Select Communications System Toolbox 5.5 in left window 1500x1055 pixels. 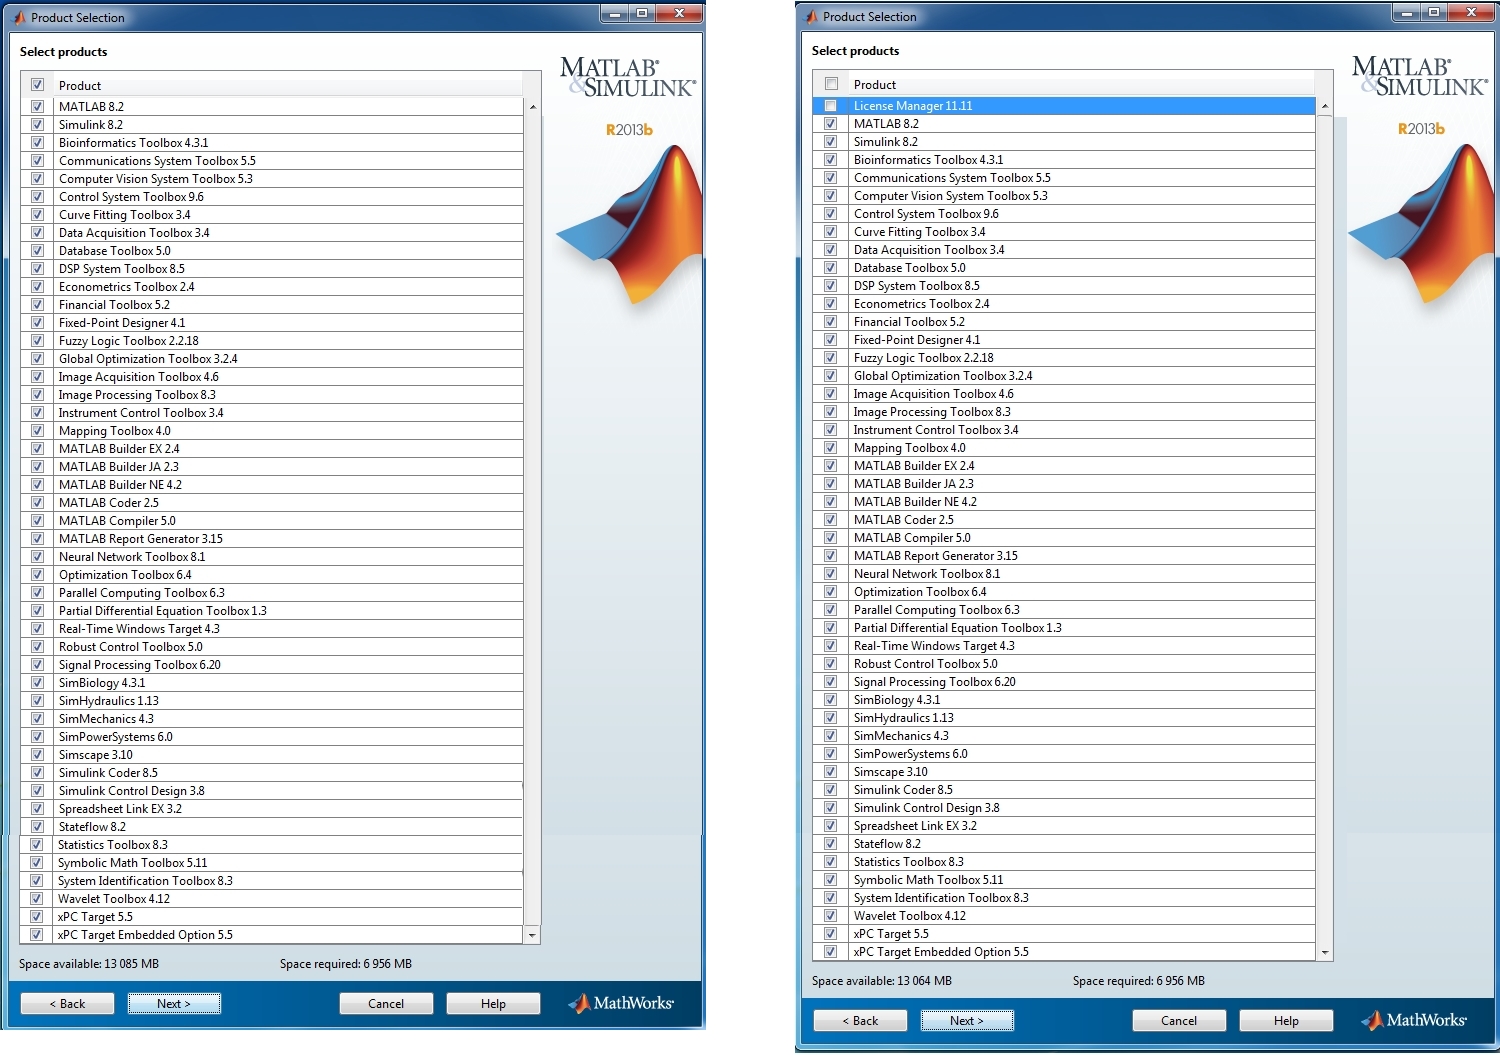272,161
